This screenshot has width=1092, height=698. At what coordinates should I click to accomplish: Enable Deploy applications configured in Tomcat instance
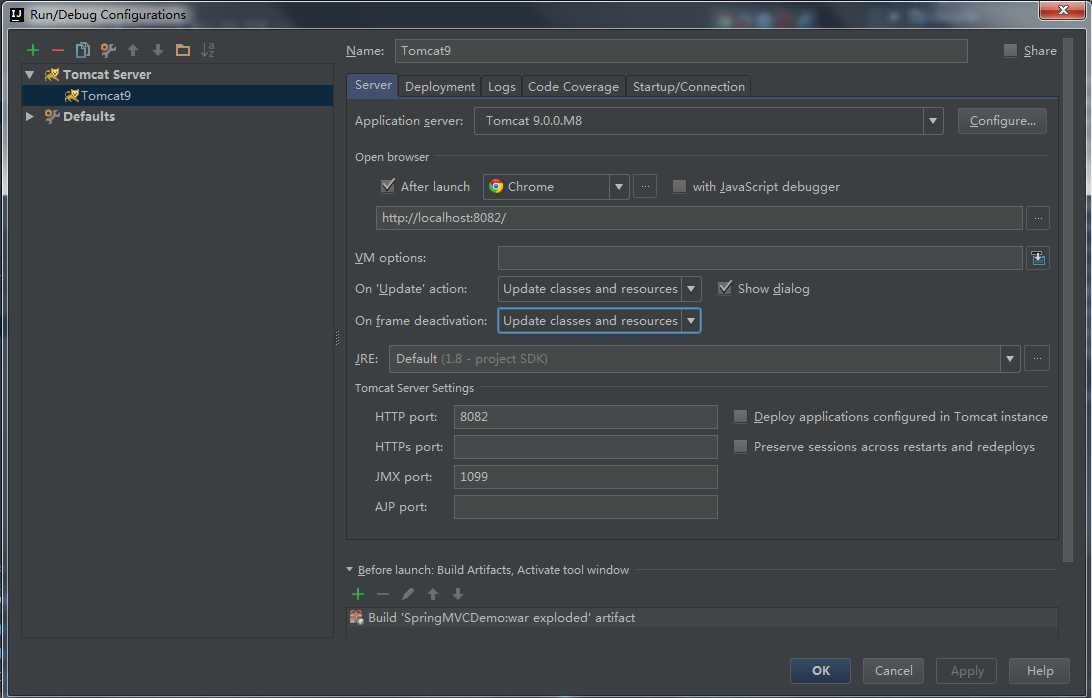pos(740,416)
